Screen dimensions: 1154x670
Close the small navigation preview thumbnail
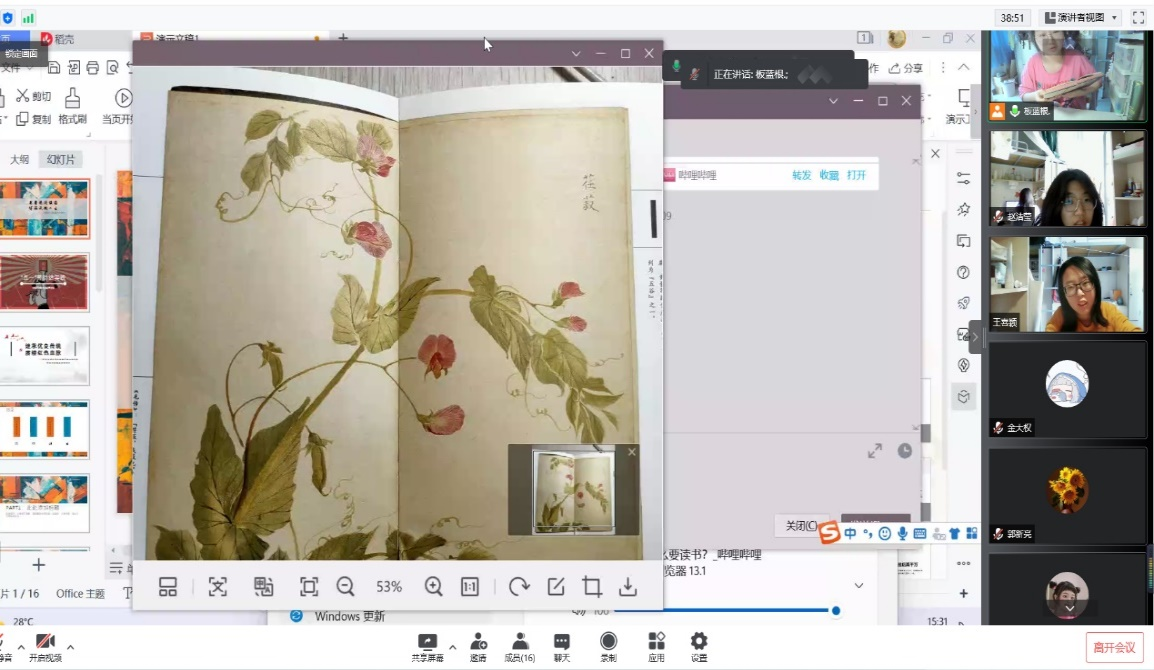(x=631, y=452)
